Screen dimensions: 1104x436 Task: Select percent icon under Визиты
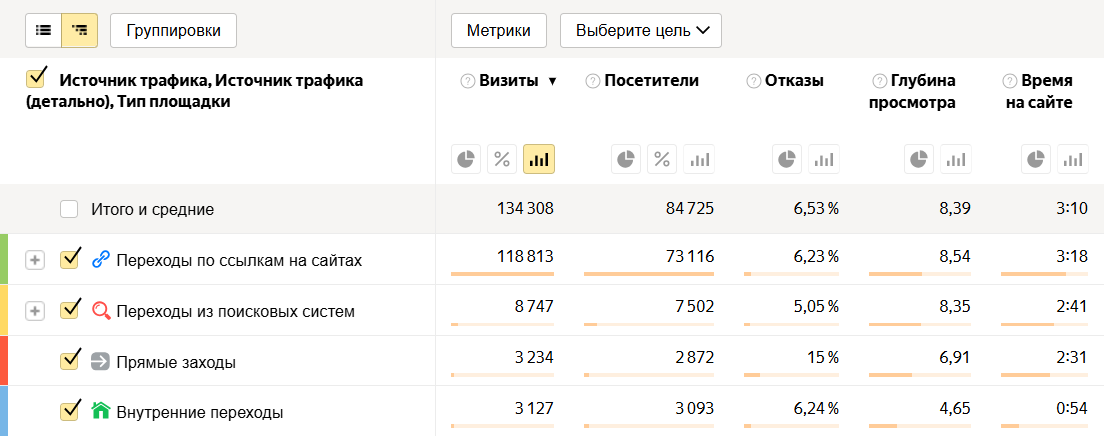pos(502,159)
